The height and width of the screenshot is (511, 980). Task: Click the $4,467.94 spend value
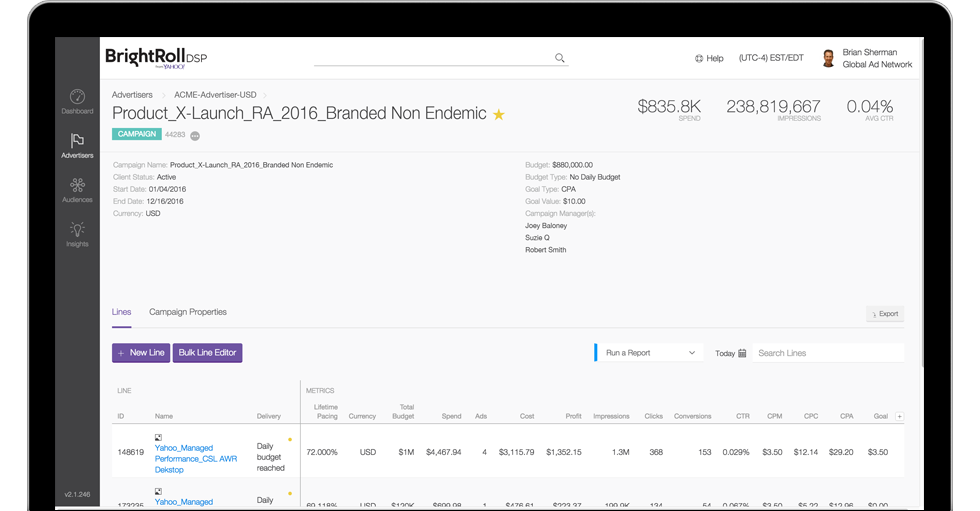pyautogui.click(x=444, y=452)
